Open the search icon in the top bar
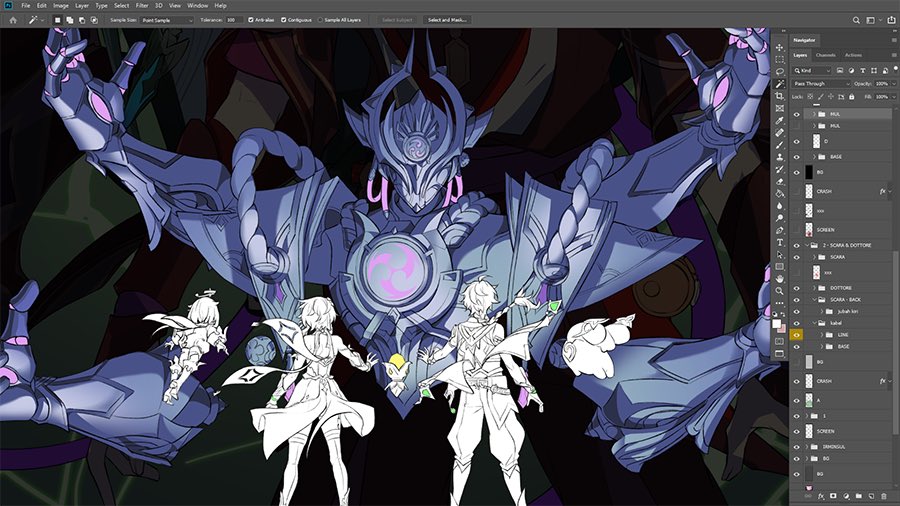900x506 pixels. coord(856,20)
